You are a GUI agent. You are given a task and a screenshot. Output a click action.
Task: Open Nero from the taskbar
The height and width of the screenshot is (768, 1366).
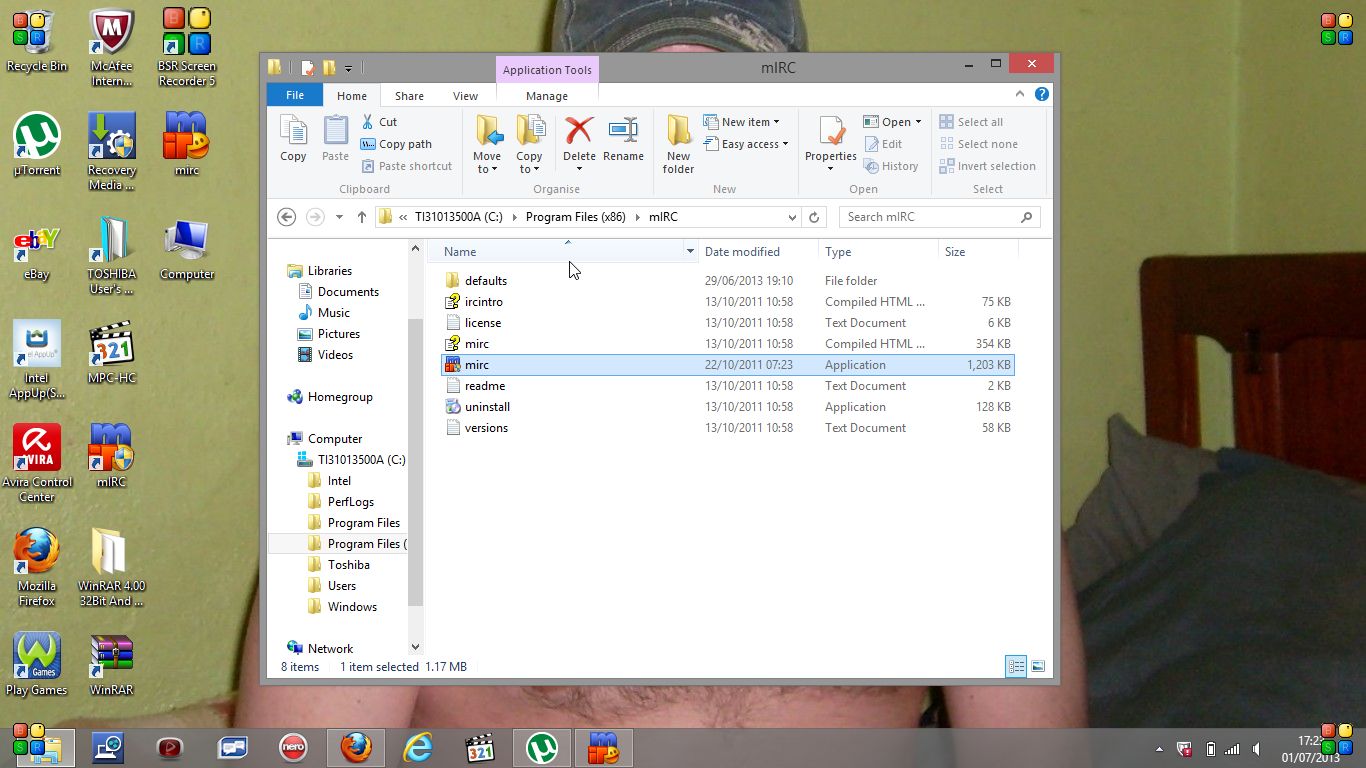(x=293, y=747)
